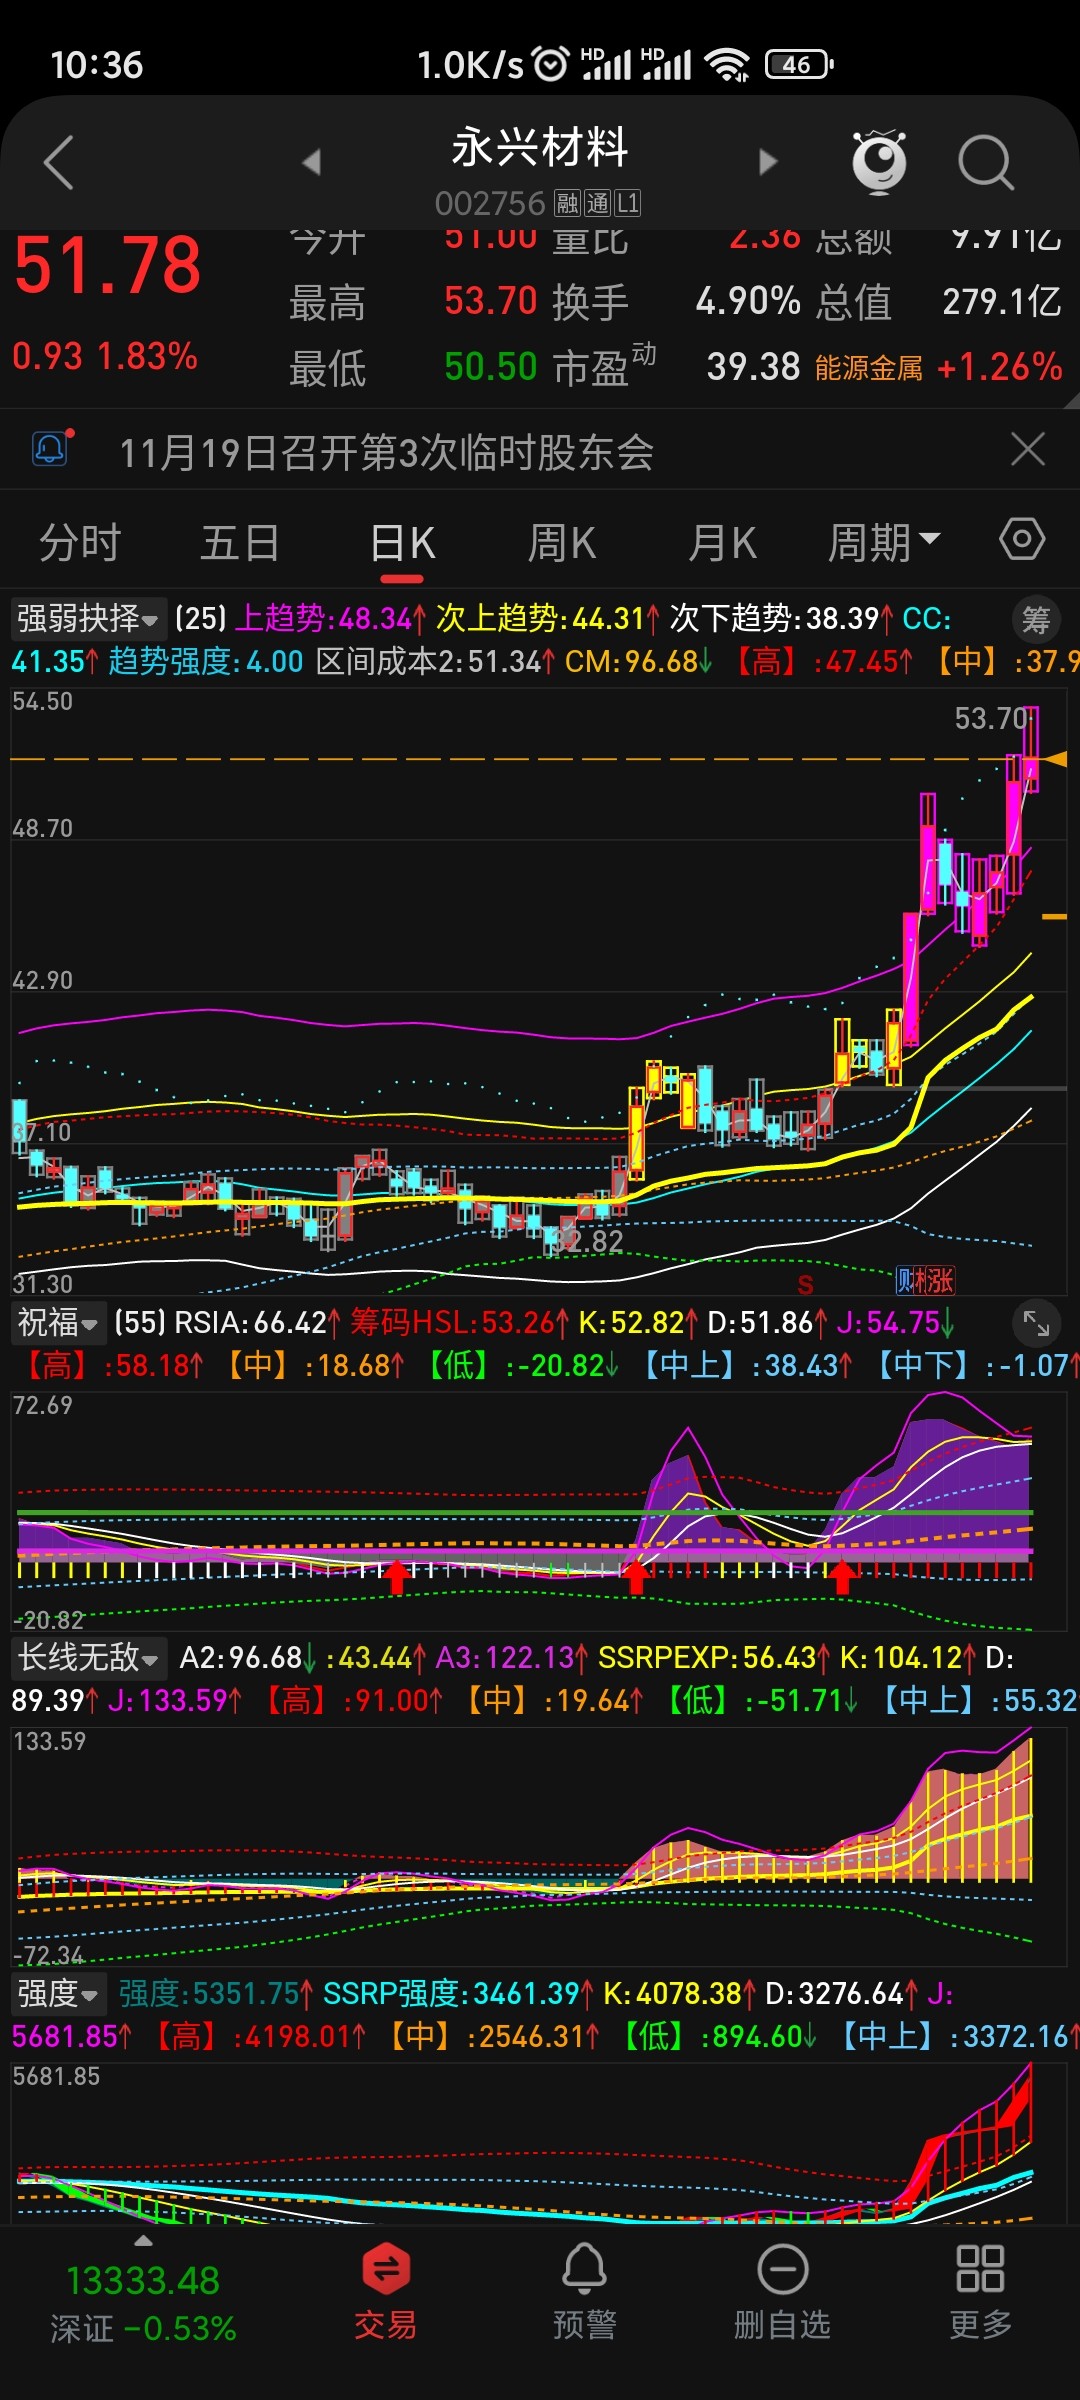Tap the L1 level tag
The width and height of the screenshot is (1080, 2400).
tap(627, 204)
